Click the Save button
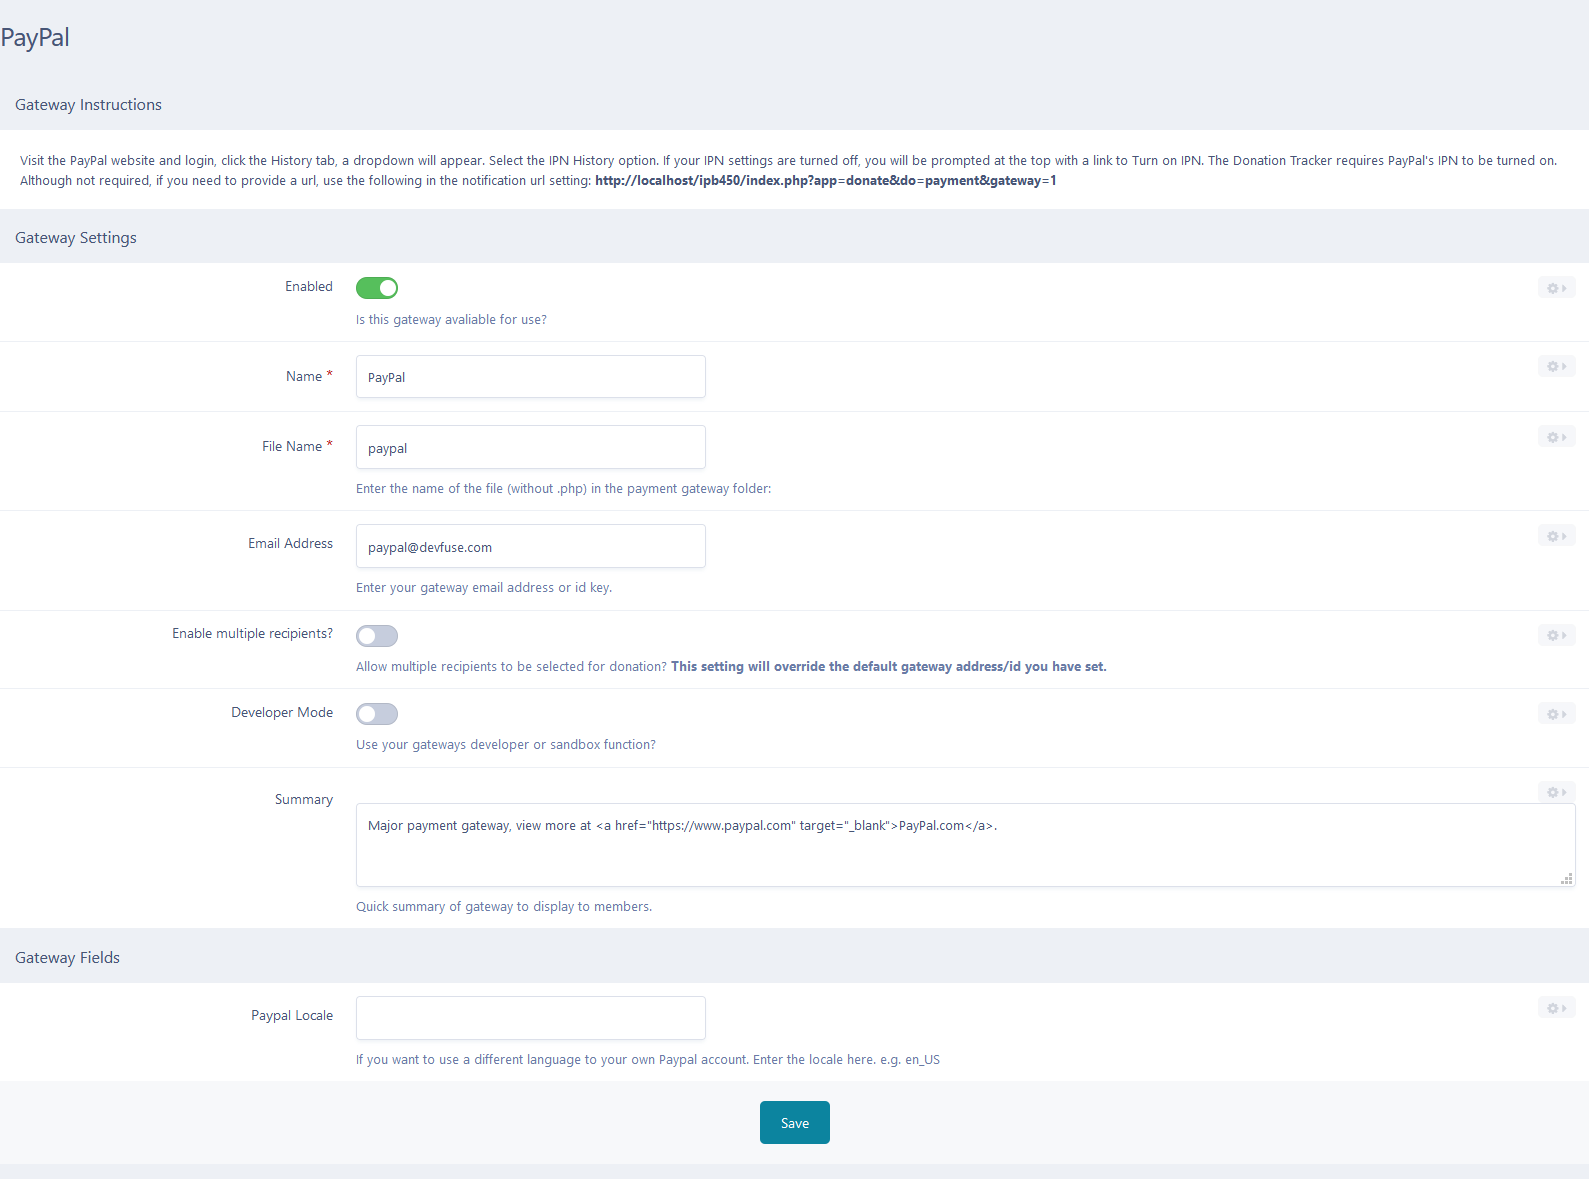Screen dimensions: 1589x1179 pyautogui.click(x=795, y=1123)
